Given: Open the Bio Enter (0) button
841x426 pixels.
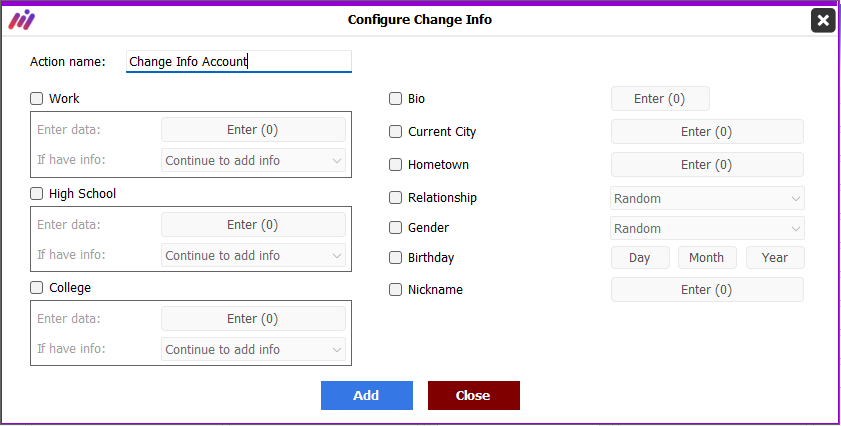Looking at the screenshot, I should tap(660, 99).
